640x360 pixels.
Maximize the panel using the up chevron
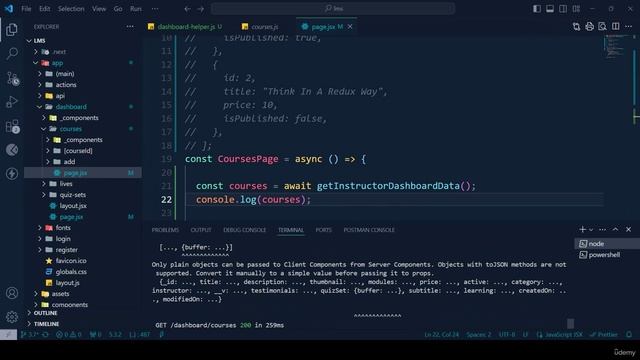click(615, 229)
